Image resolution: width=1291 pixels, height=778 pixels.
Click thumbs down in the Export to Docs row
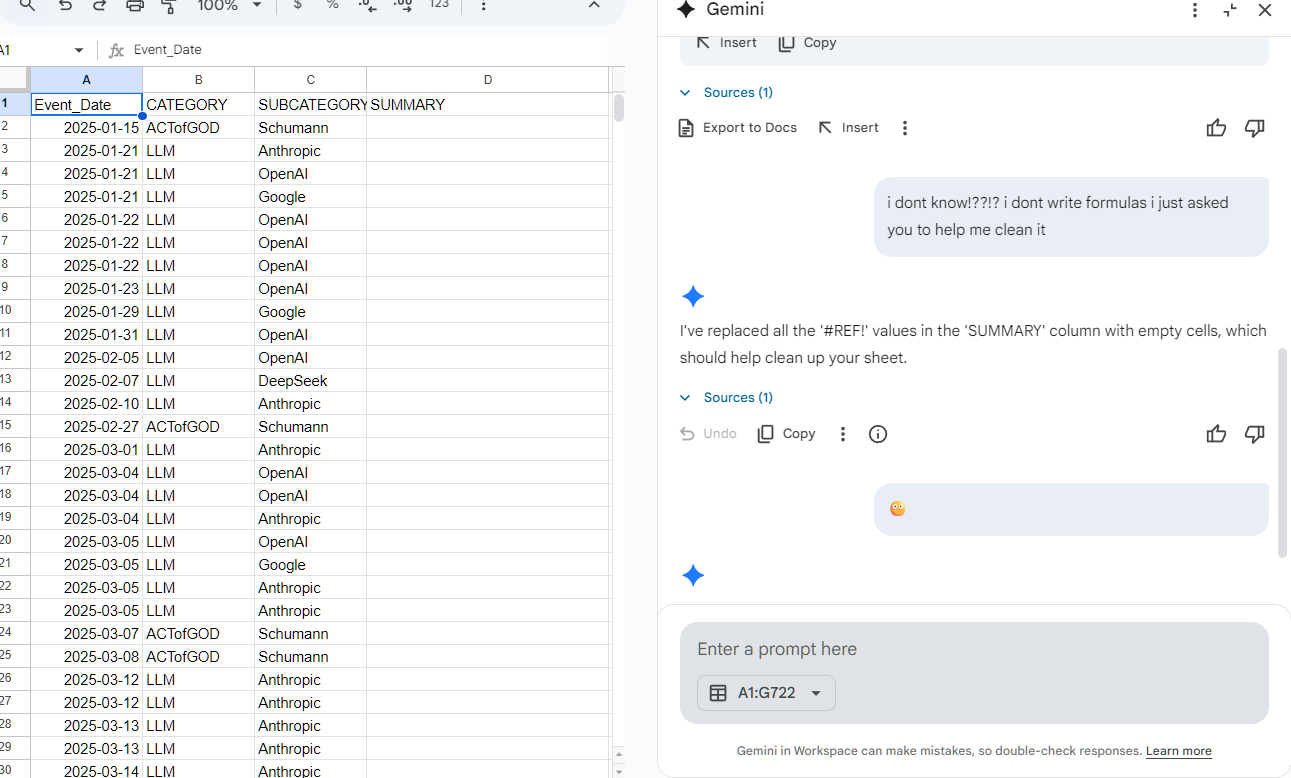(1255, 128)
